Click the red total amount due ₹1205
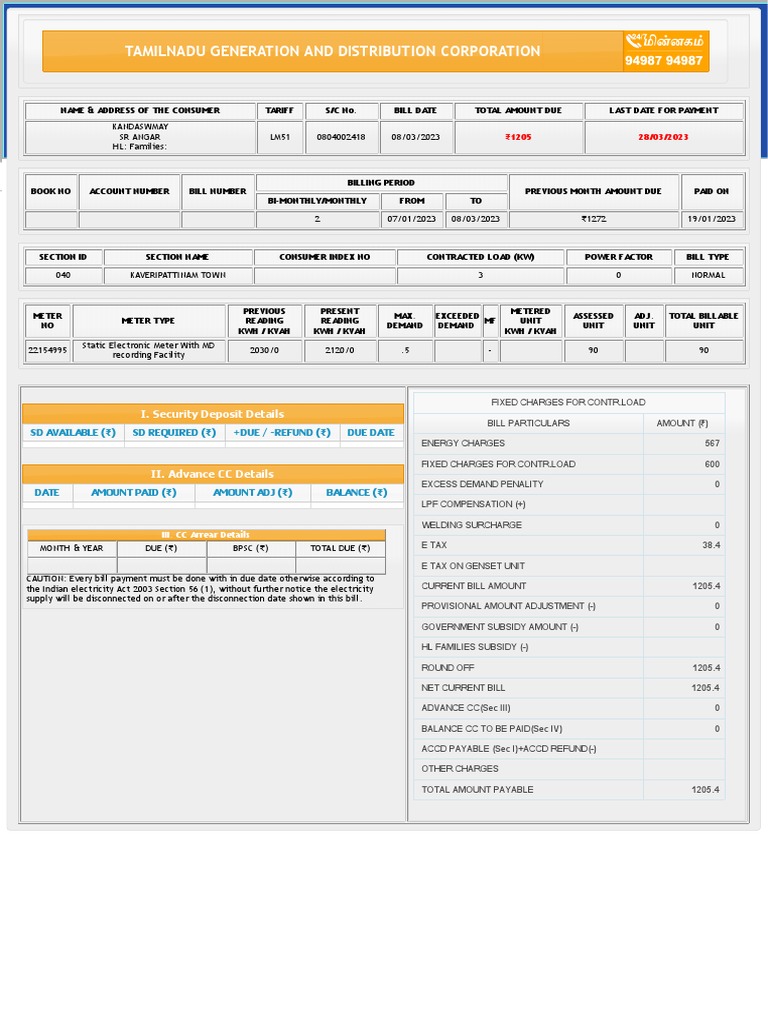 [518, 137]
